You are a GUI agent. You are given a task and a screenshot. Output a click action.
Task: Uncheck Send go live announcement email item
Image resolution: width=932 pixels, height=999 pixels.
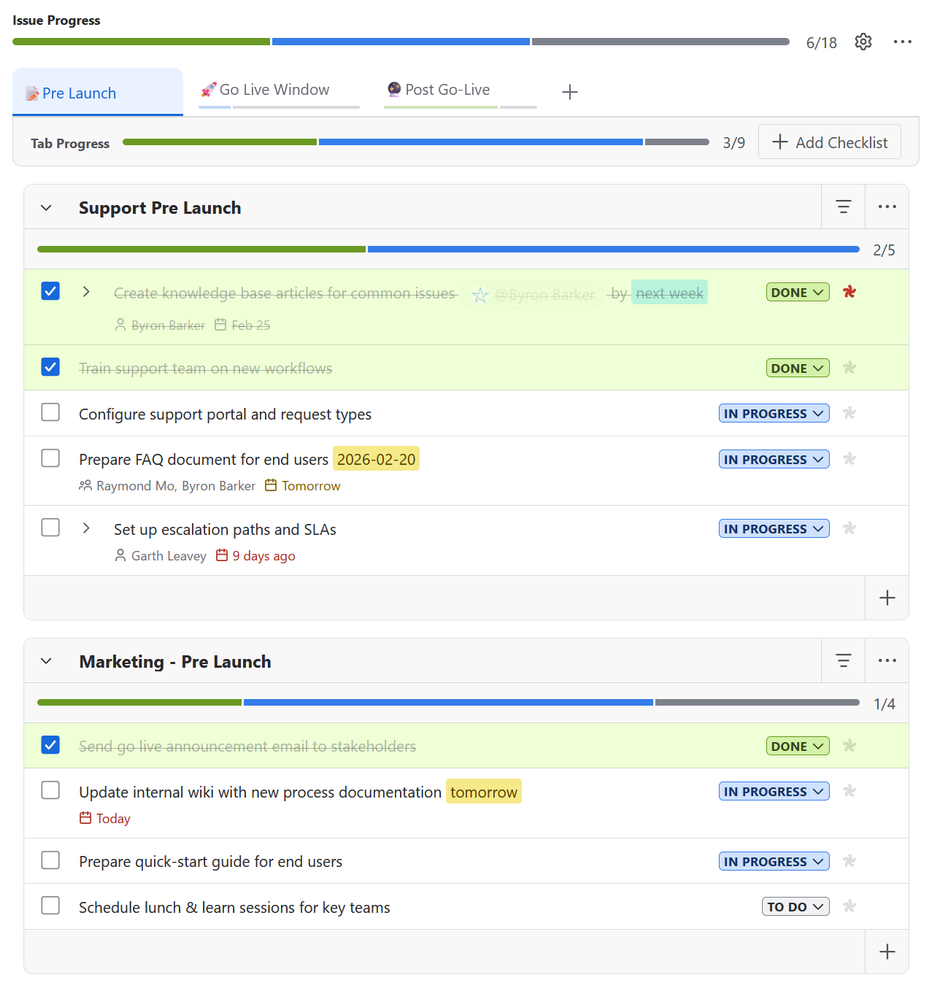pos(50,745)
